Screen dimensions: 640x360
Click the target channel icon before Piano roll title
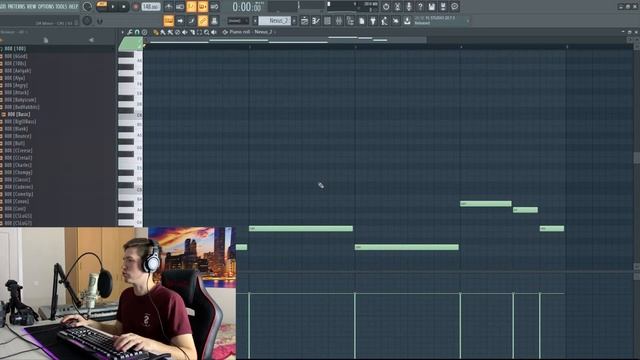[225, 32]
